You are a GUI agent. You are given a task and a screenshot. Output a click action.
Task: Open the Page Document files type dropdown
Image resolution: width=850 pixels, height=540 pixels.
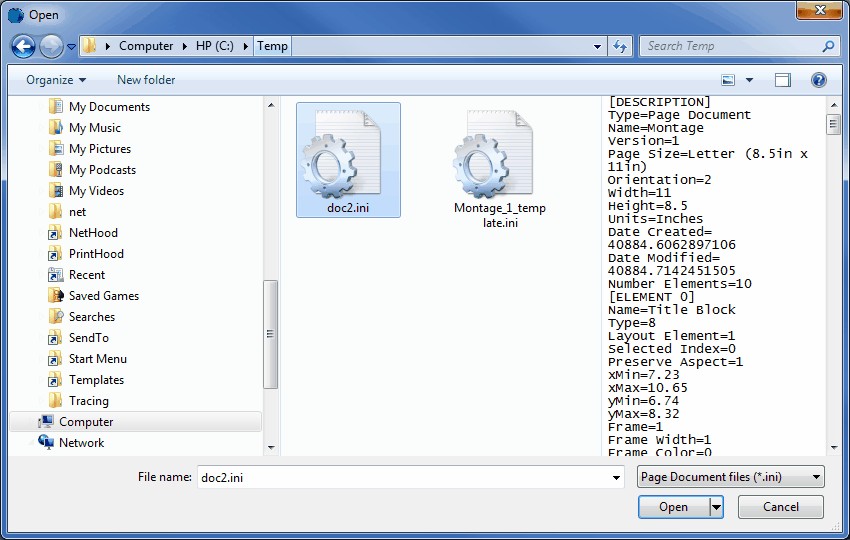tap(730, 477)
